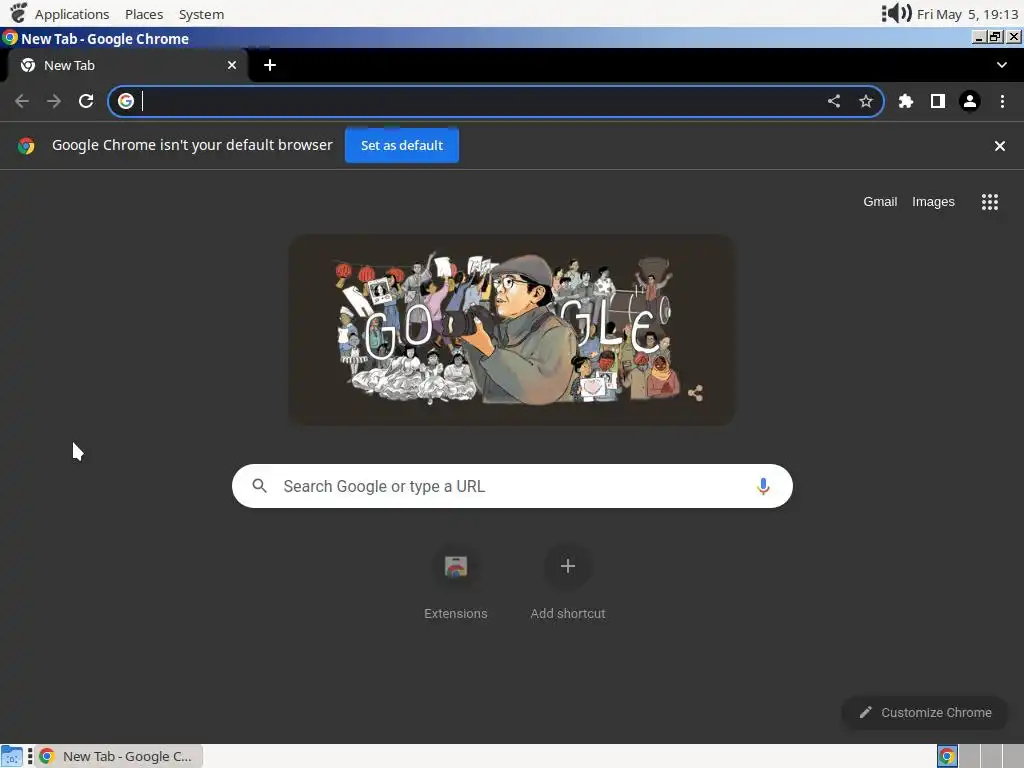Click the Chrome icon in the window title bar
Image resolution: width=1024 pixels, height=768 pixels.
coord(10,38)
